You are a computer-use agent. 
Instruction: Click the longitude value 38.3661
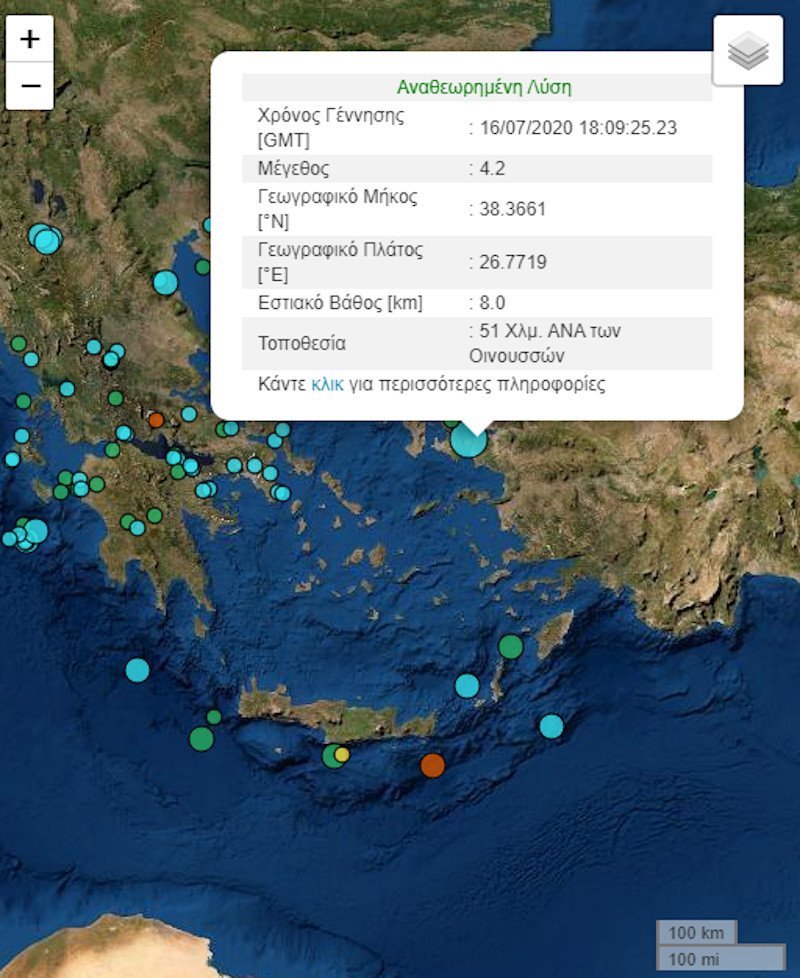click(513, 209)
